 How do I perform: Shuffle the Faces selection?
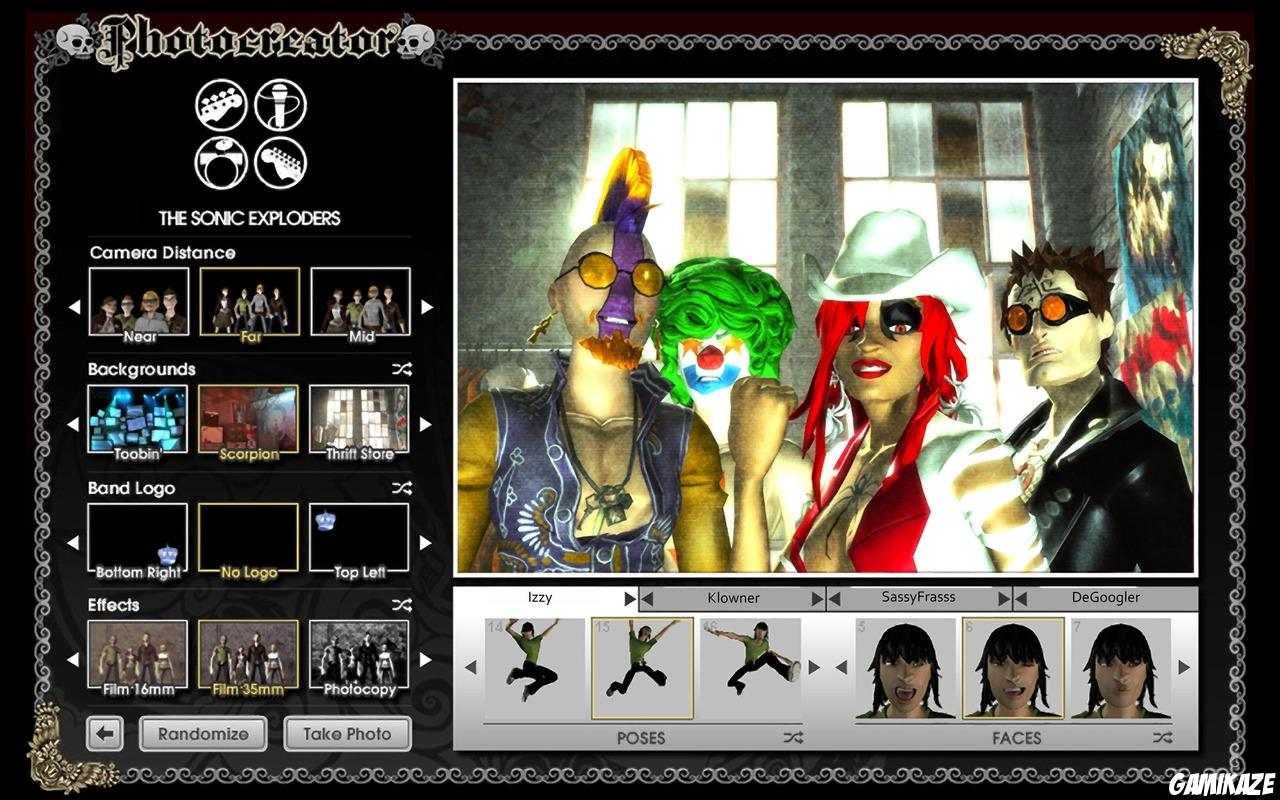click(x=1162, y=738)
